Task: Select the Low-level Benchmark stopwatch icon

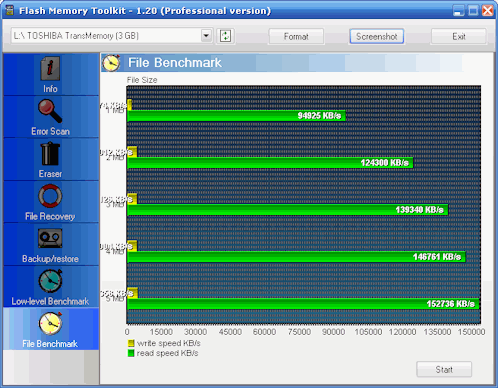Action: (50, 281)
